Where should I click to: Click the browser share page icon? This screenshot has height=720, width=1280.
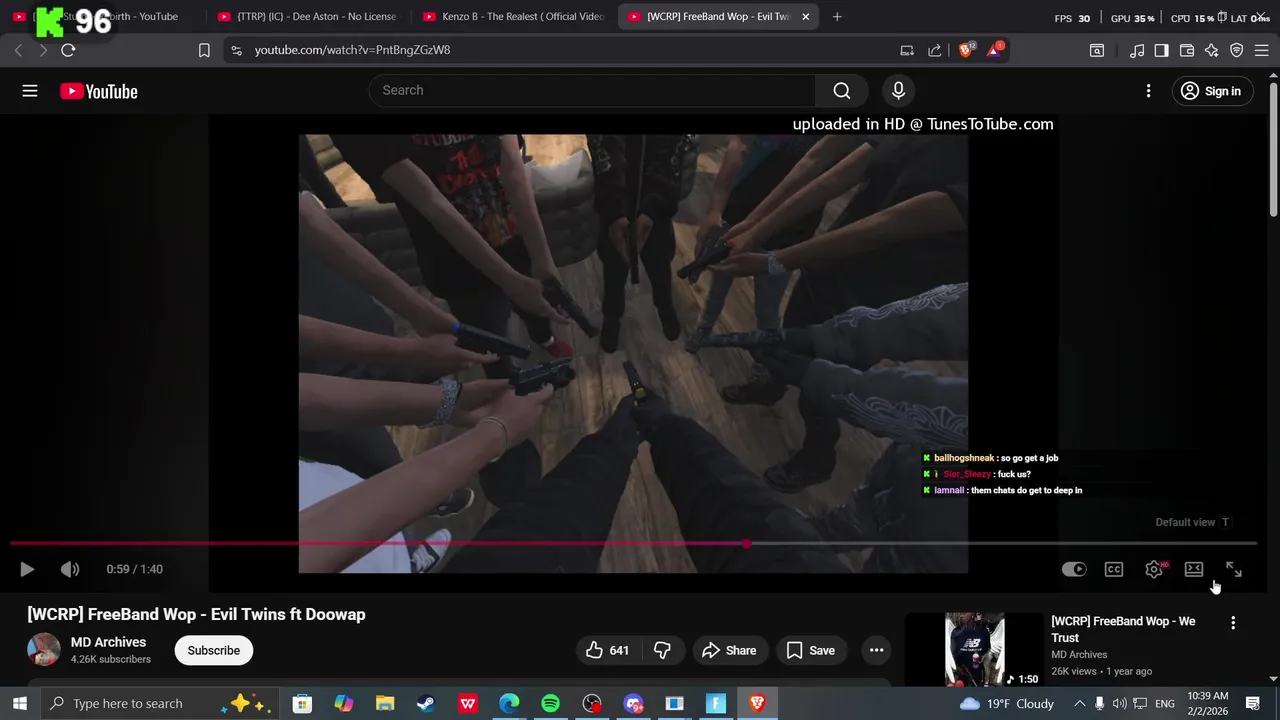[934, 50]
